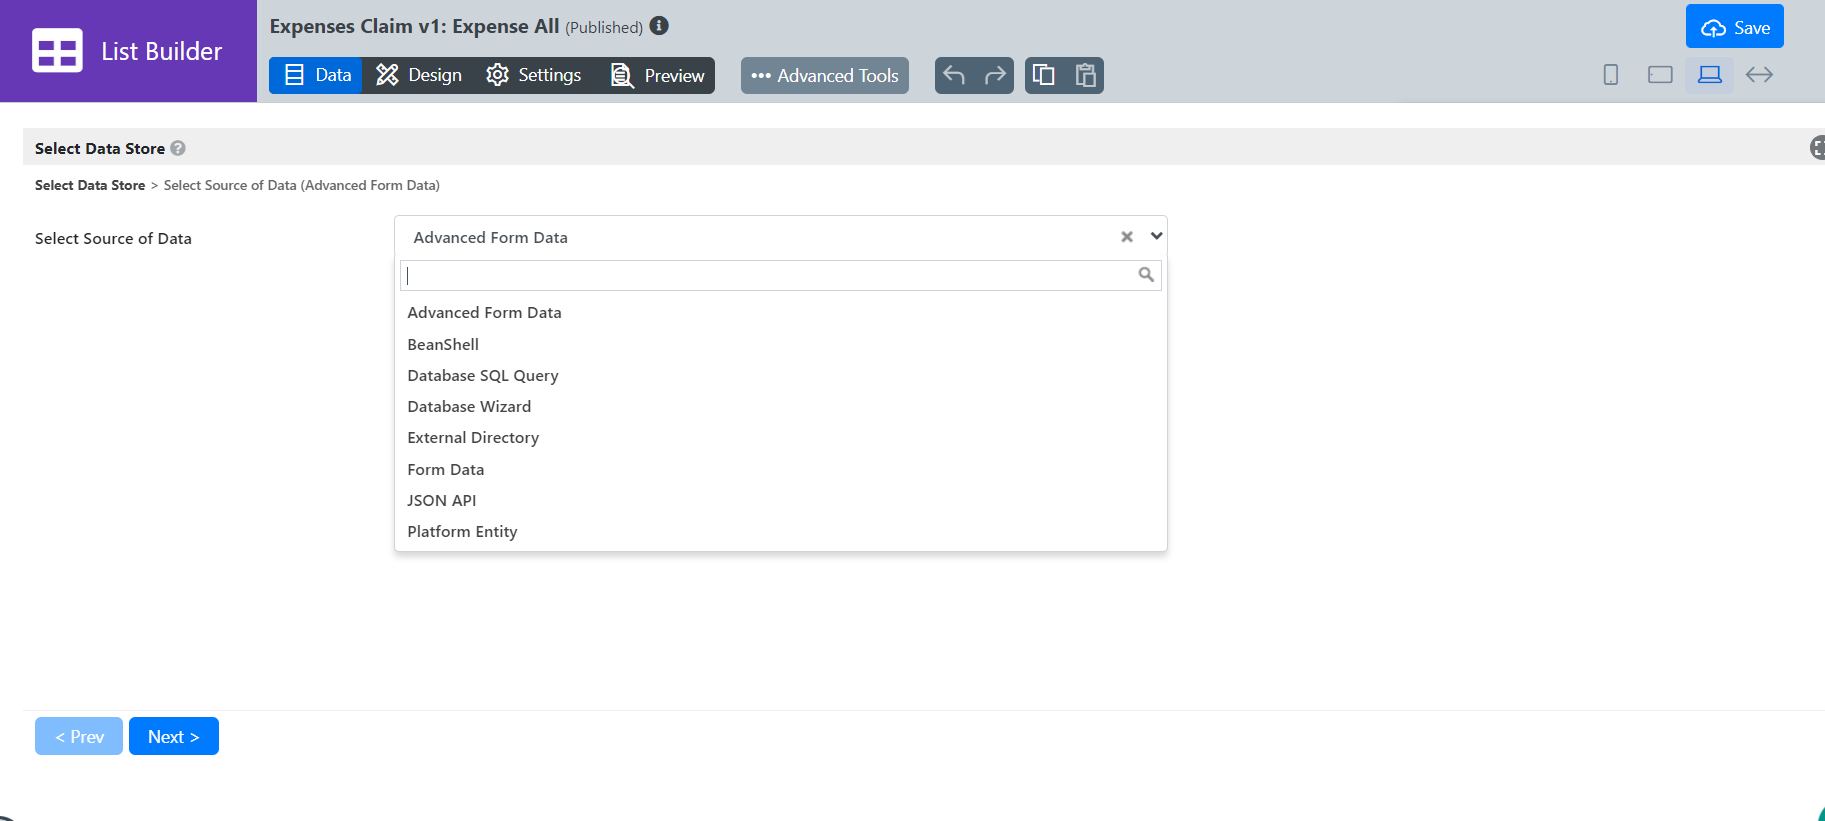Click Select Data Store breadcrumb link
Screen dimensions: 1825x821
(90, 185)
